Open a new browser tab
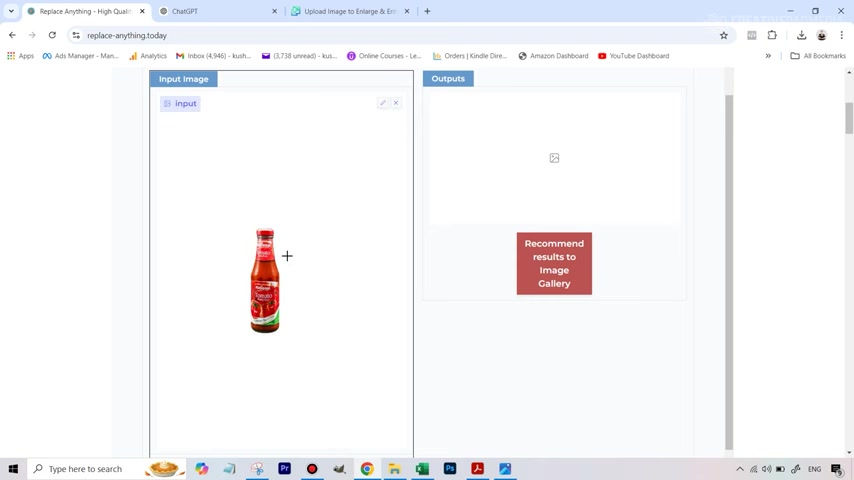The height and width of the screenshot is (480, 854). (x=428, y=11)
